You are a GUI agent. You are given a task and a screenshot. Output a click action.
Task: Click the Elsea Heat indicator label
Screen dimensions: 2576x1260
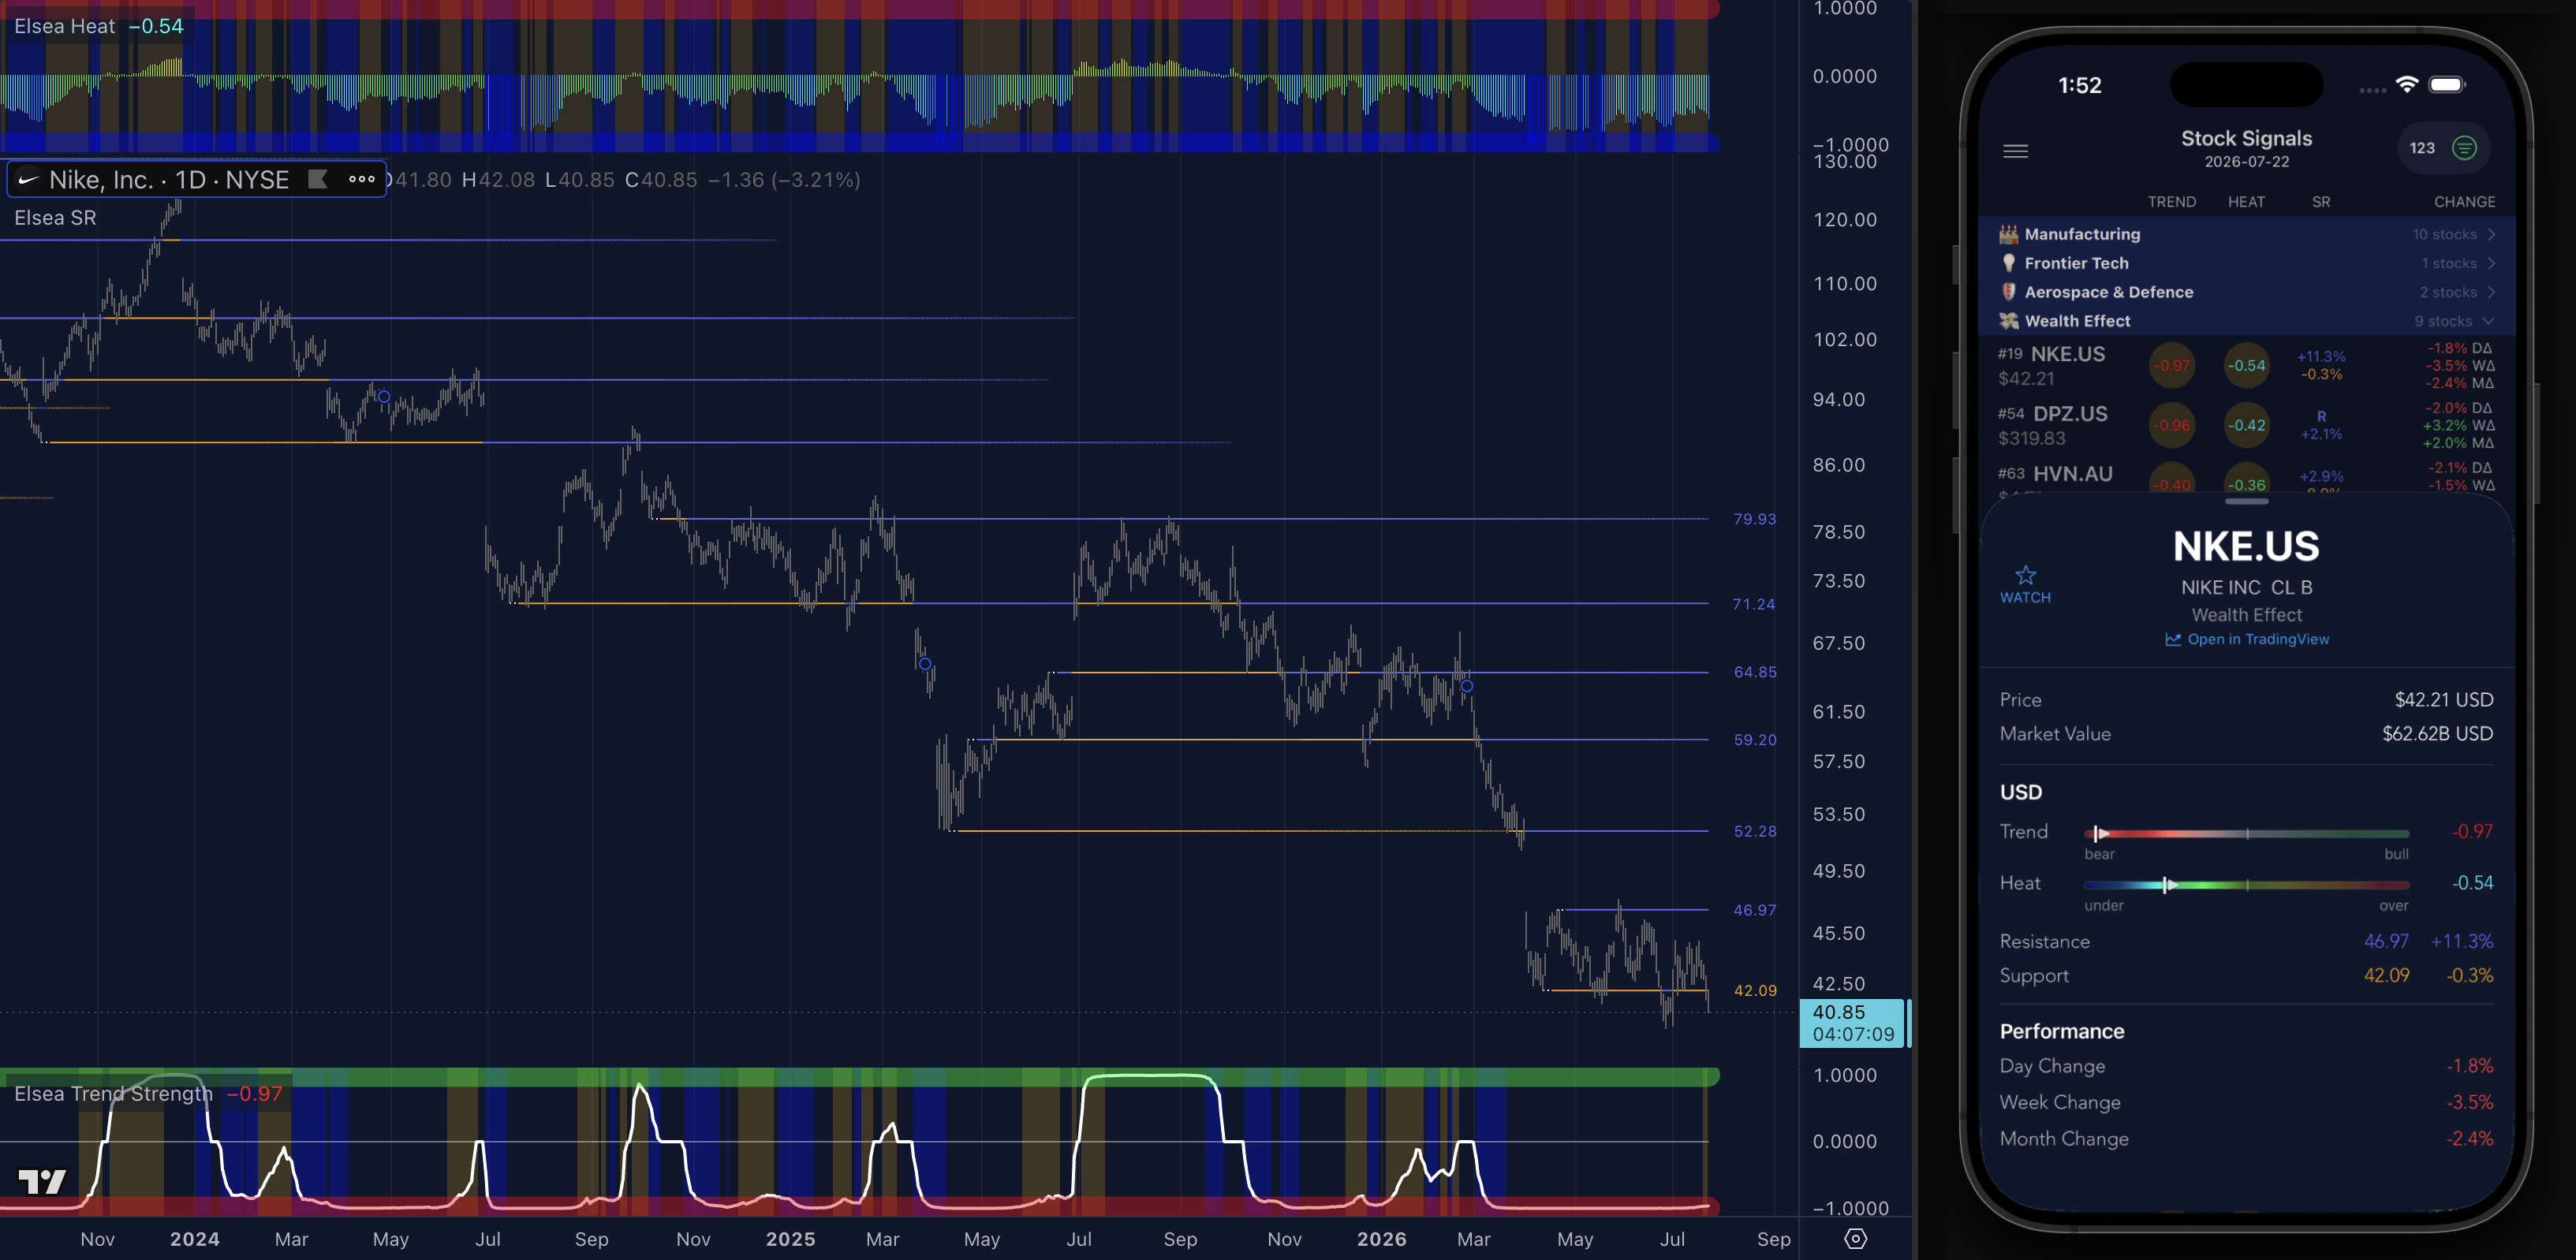coord(64,26)
